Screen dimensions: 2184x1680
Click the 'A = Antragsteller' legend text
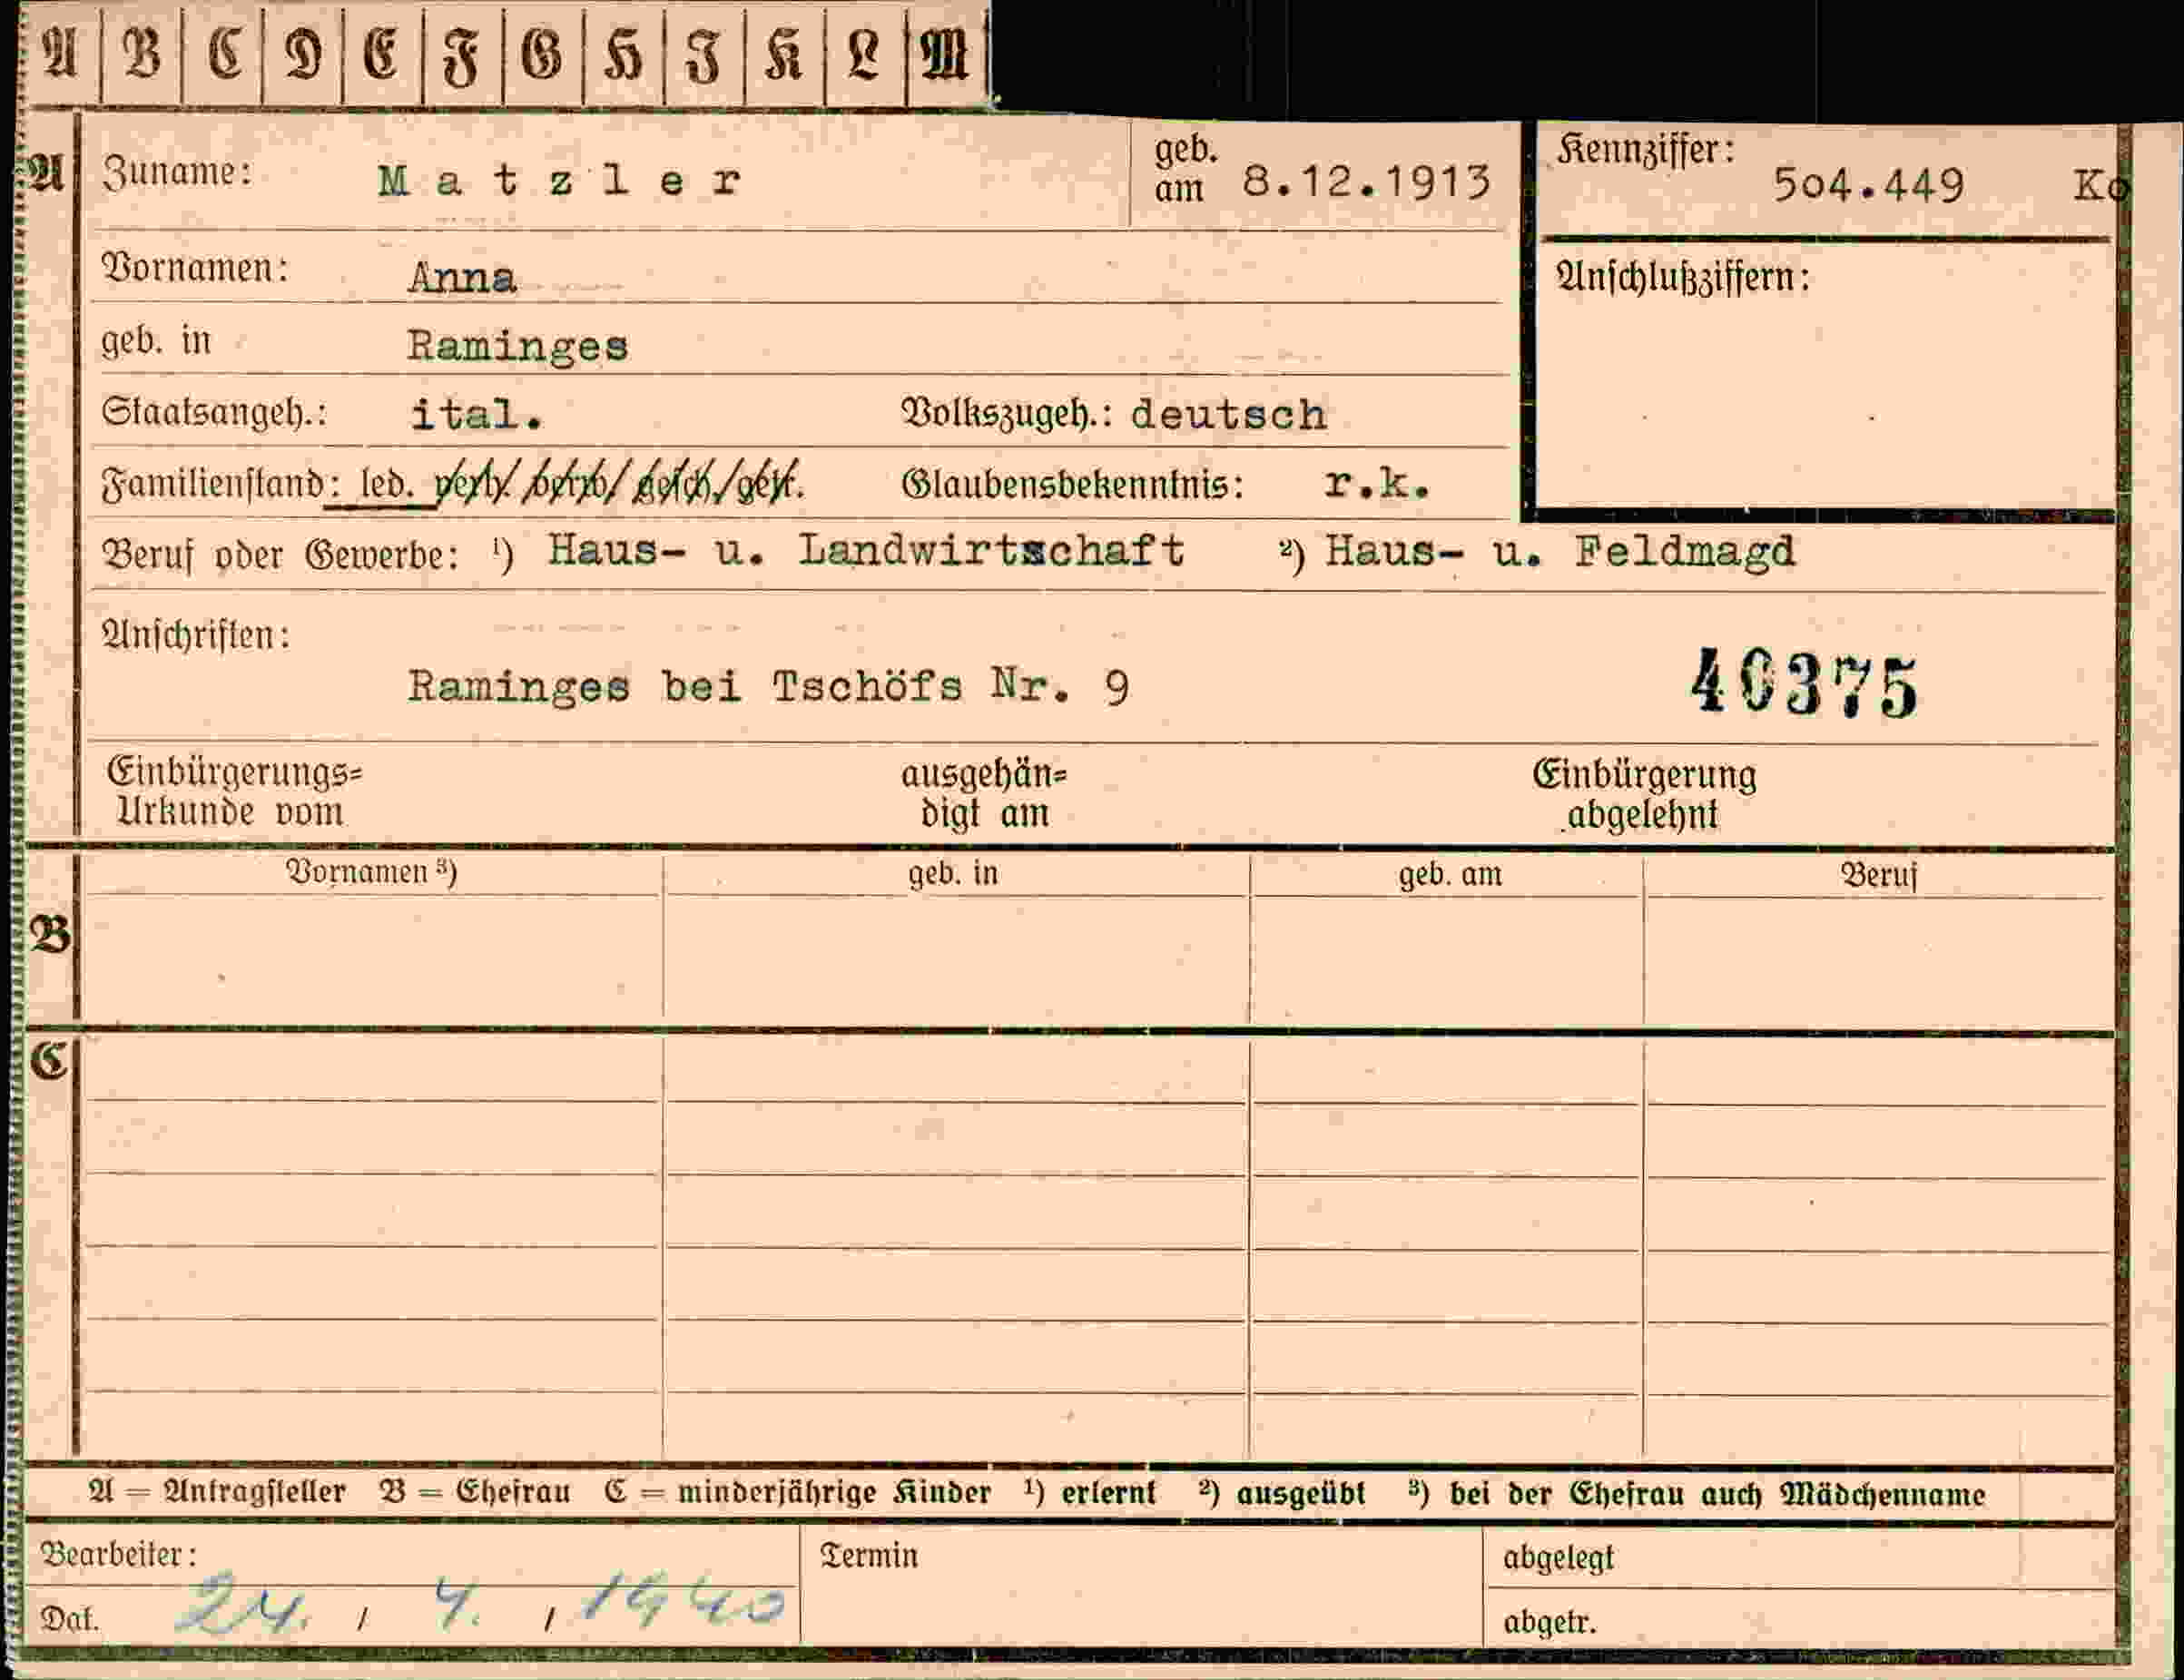click(217, 1492)
